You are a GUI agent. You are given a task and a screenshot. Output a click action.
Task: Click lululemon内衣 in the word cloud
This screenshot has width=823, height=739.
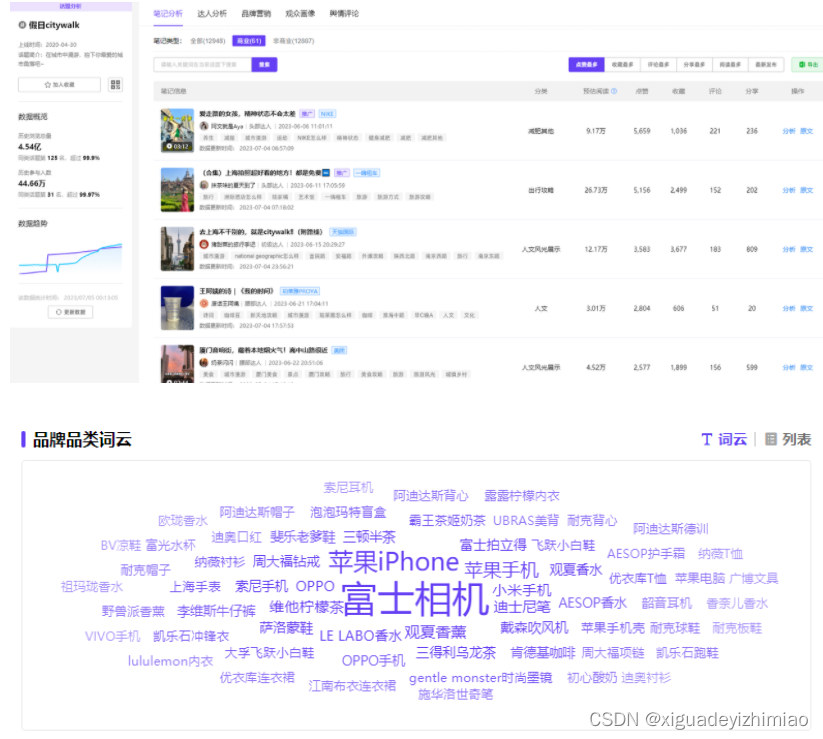coord(171,661)
